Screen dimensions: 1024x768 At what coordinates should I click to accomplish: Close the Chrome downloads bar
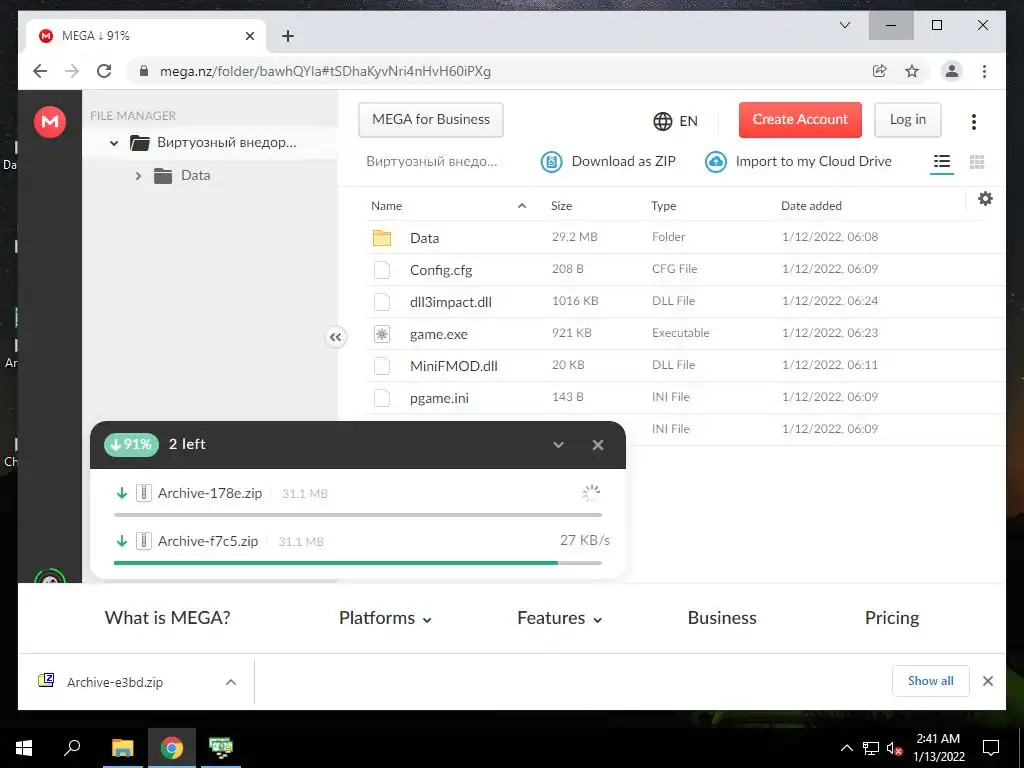(x=987, y=681)
